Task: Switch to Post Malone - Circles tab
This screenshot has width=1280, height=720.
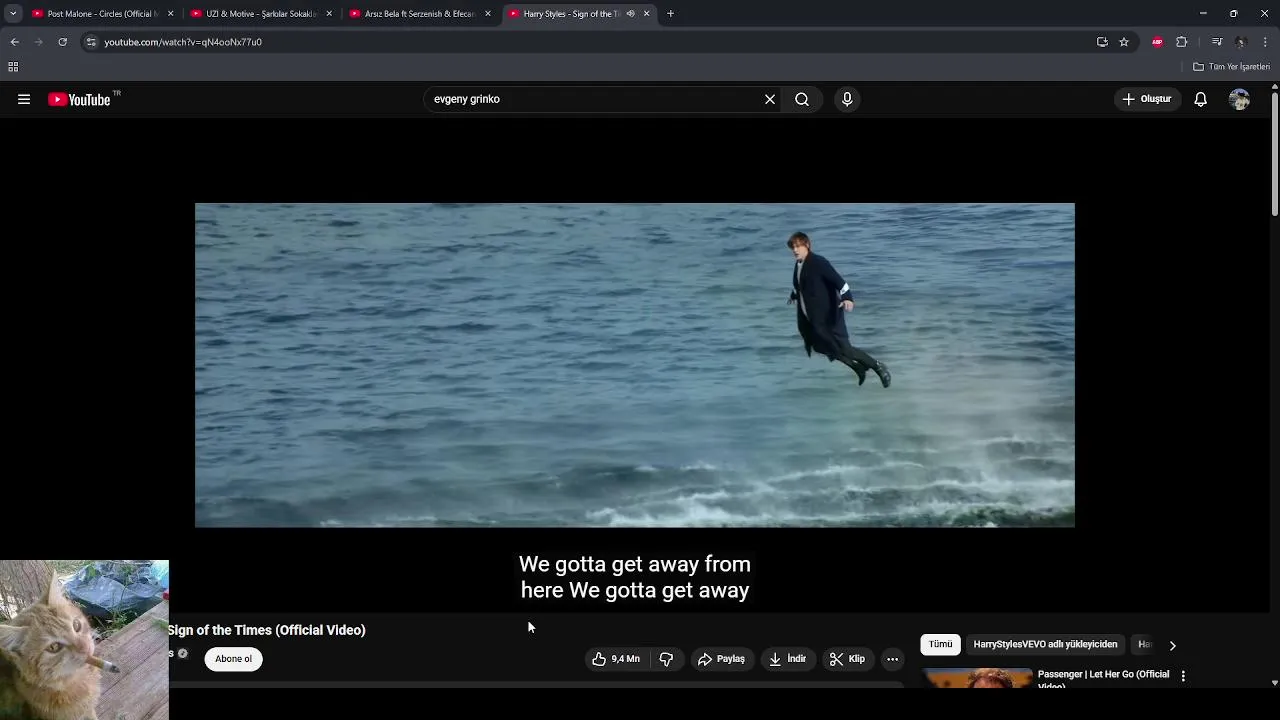Action: [103, 14]
